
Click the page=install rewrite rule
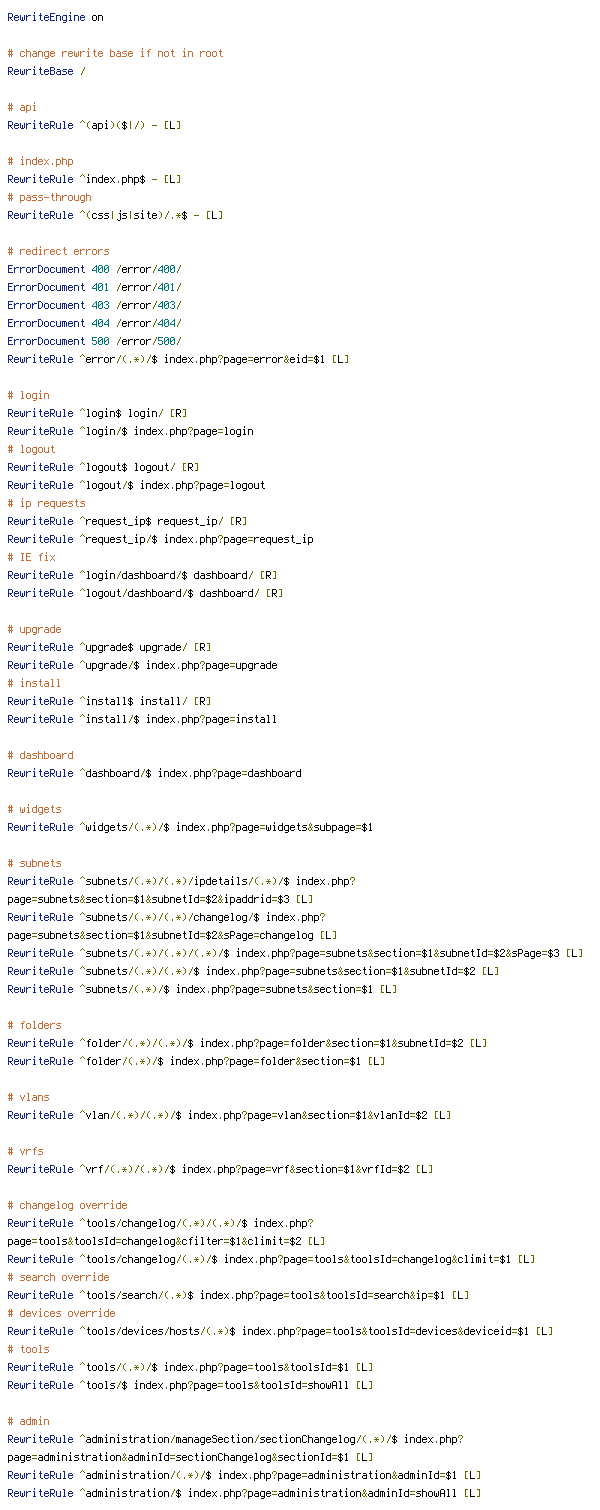142,719
